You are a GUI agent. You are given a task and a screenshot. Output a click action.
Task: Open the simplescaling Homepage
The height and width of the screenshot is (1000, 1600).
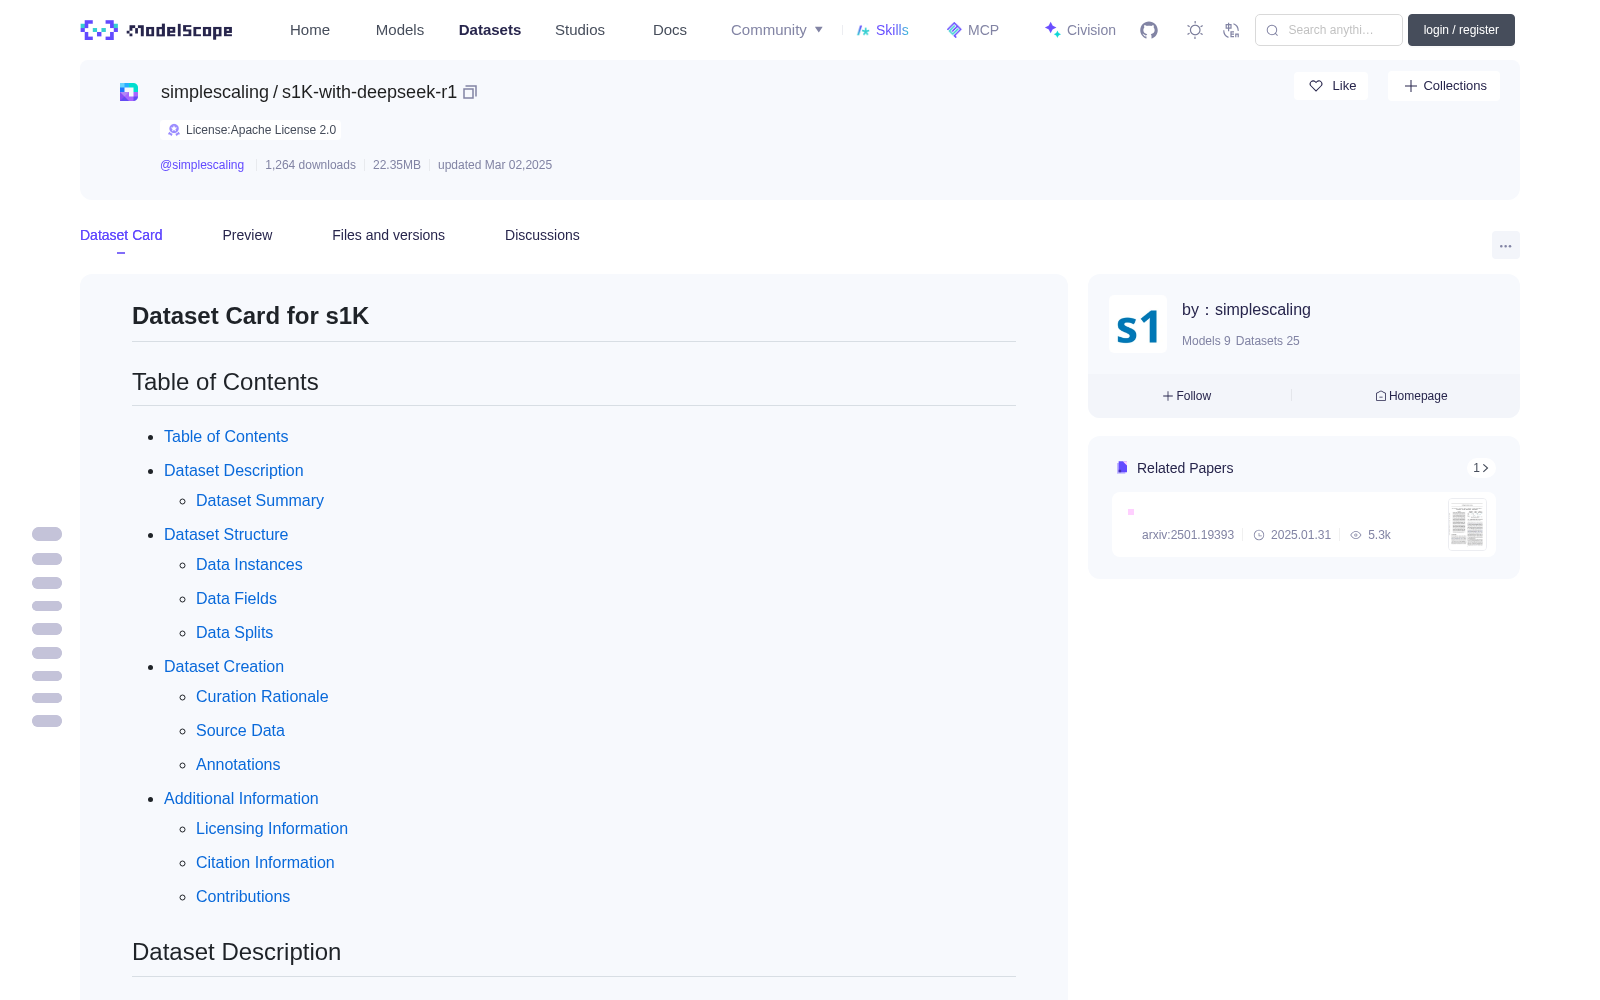click(1411, 396)
